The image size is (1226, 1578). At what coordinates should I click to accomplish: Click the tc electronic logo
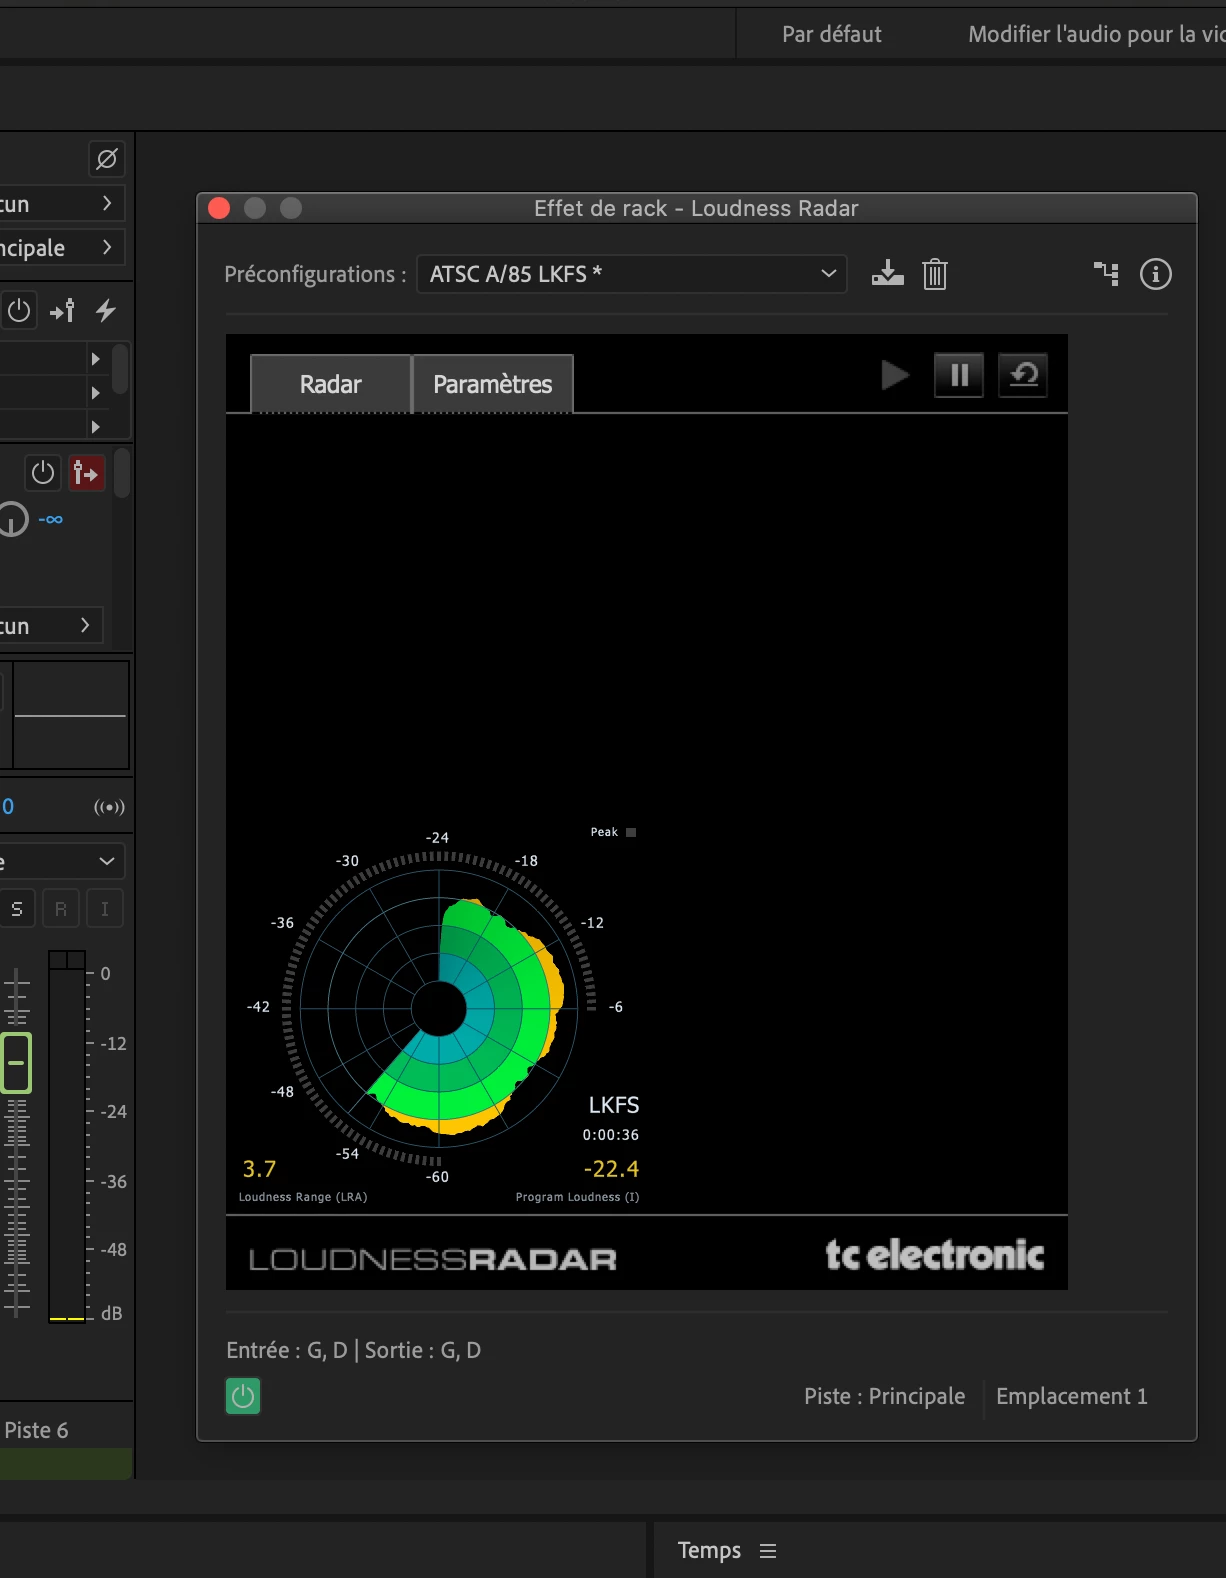pos(935,1254)
